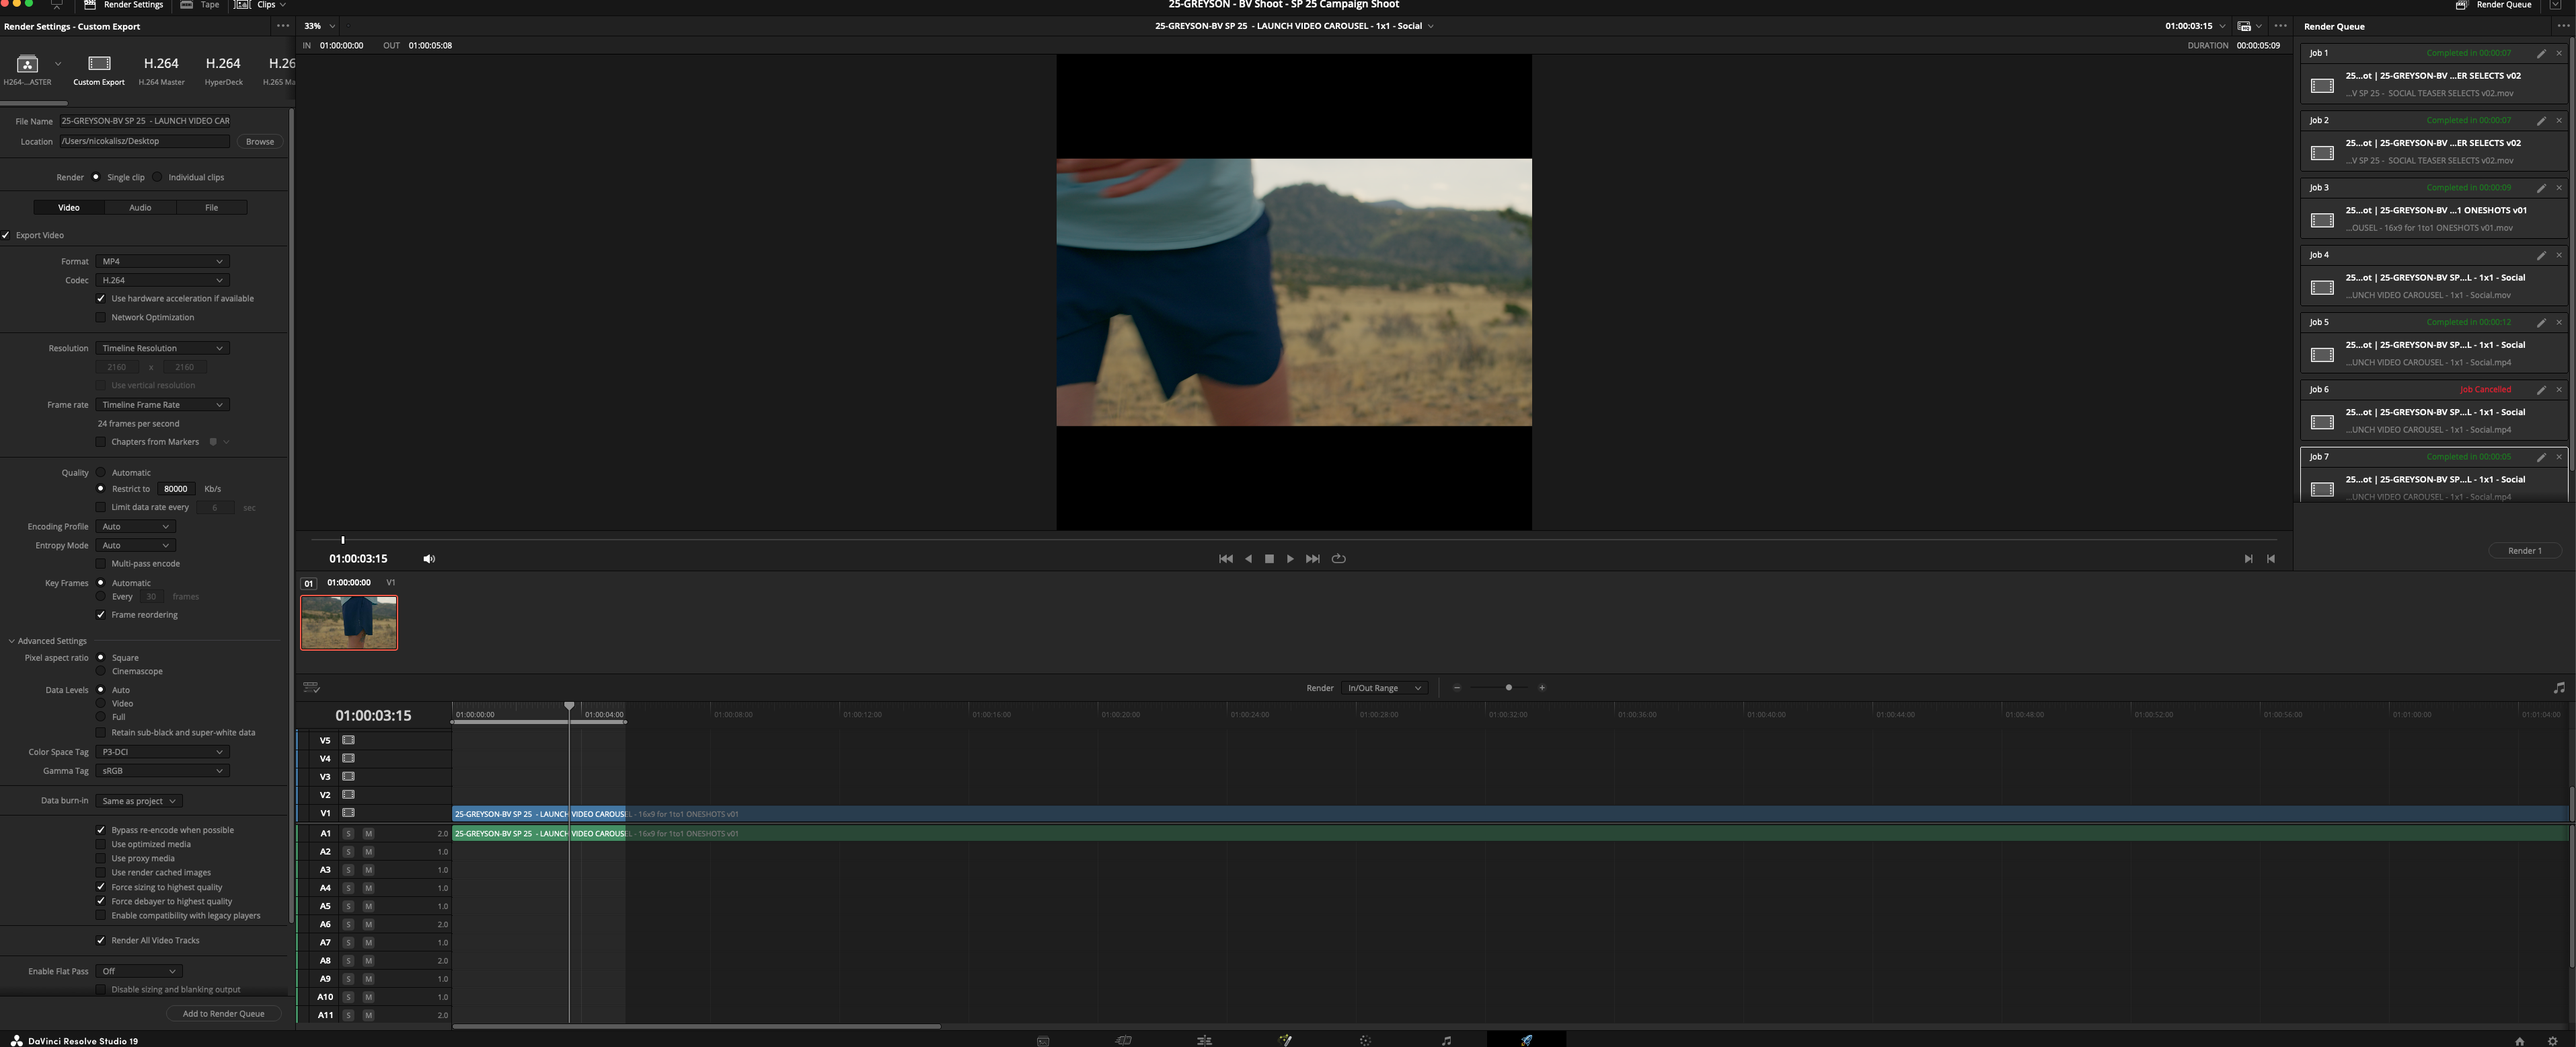Open Project Settings gear icon
This screenshot has width=2576, height=1047.
click(x=2552, y=1040)
